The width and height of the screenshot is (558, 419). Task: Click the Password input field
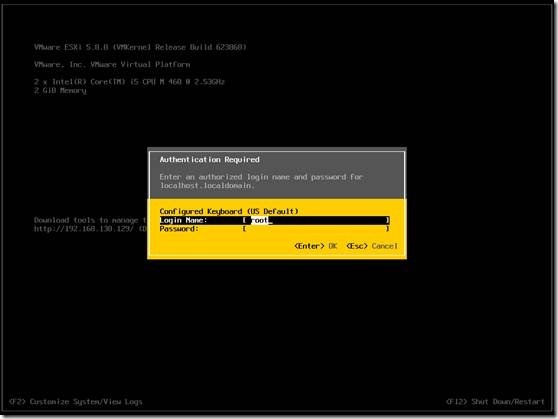coord(316,229)
